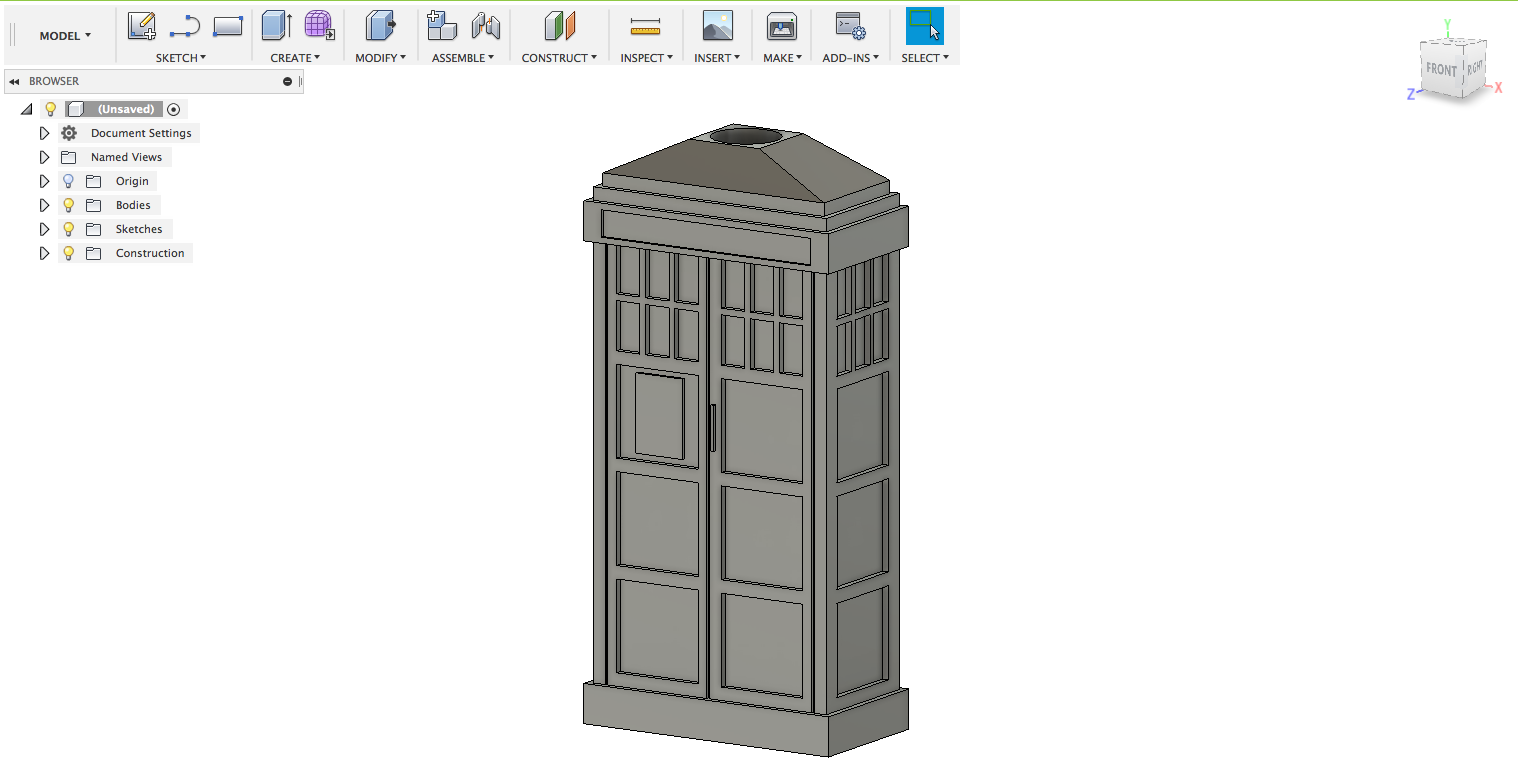This screenshot has width=1518, height=777.
Task: Click the browser options minus-circle icon
Action: coord(287,82)
